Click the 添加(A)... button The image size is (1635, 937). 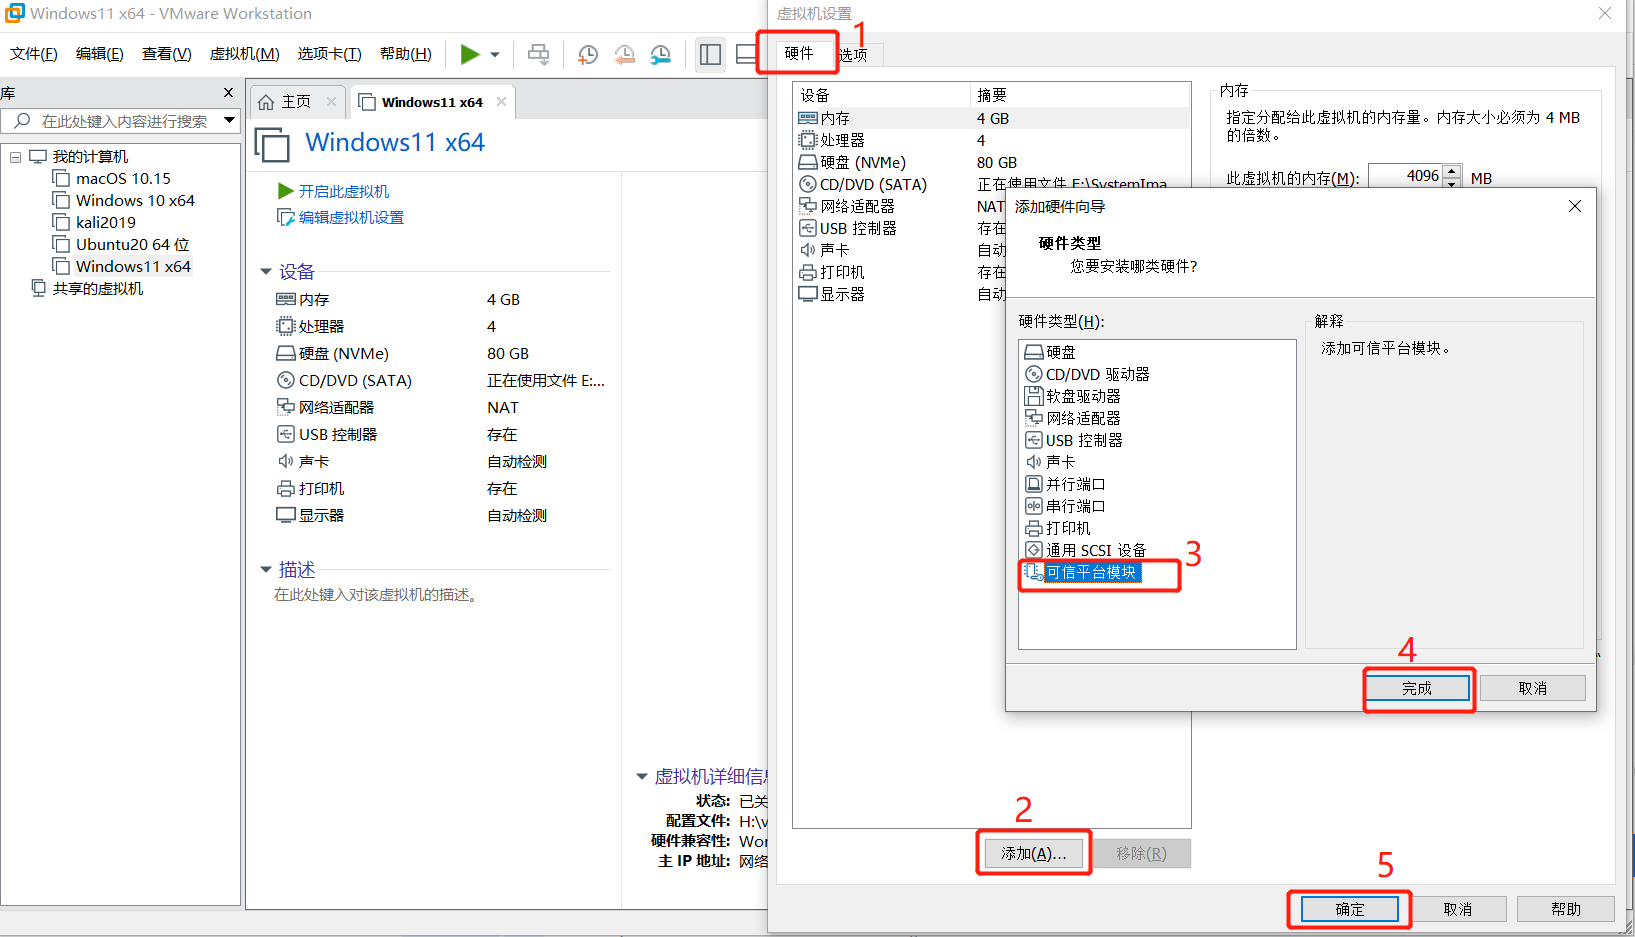[1034, 853]
